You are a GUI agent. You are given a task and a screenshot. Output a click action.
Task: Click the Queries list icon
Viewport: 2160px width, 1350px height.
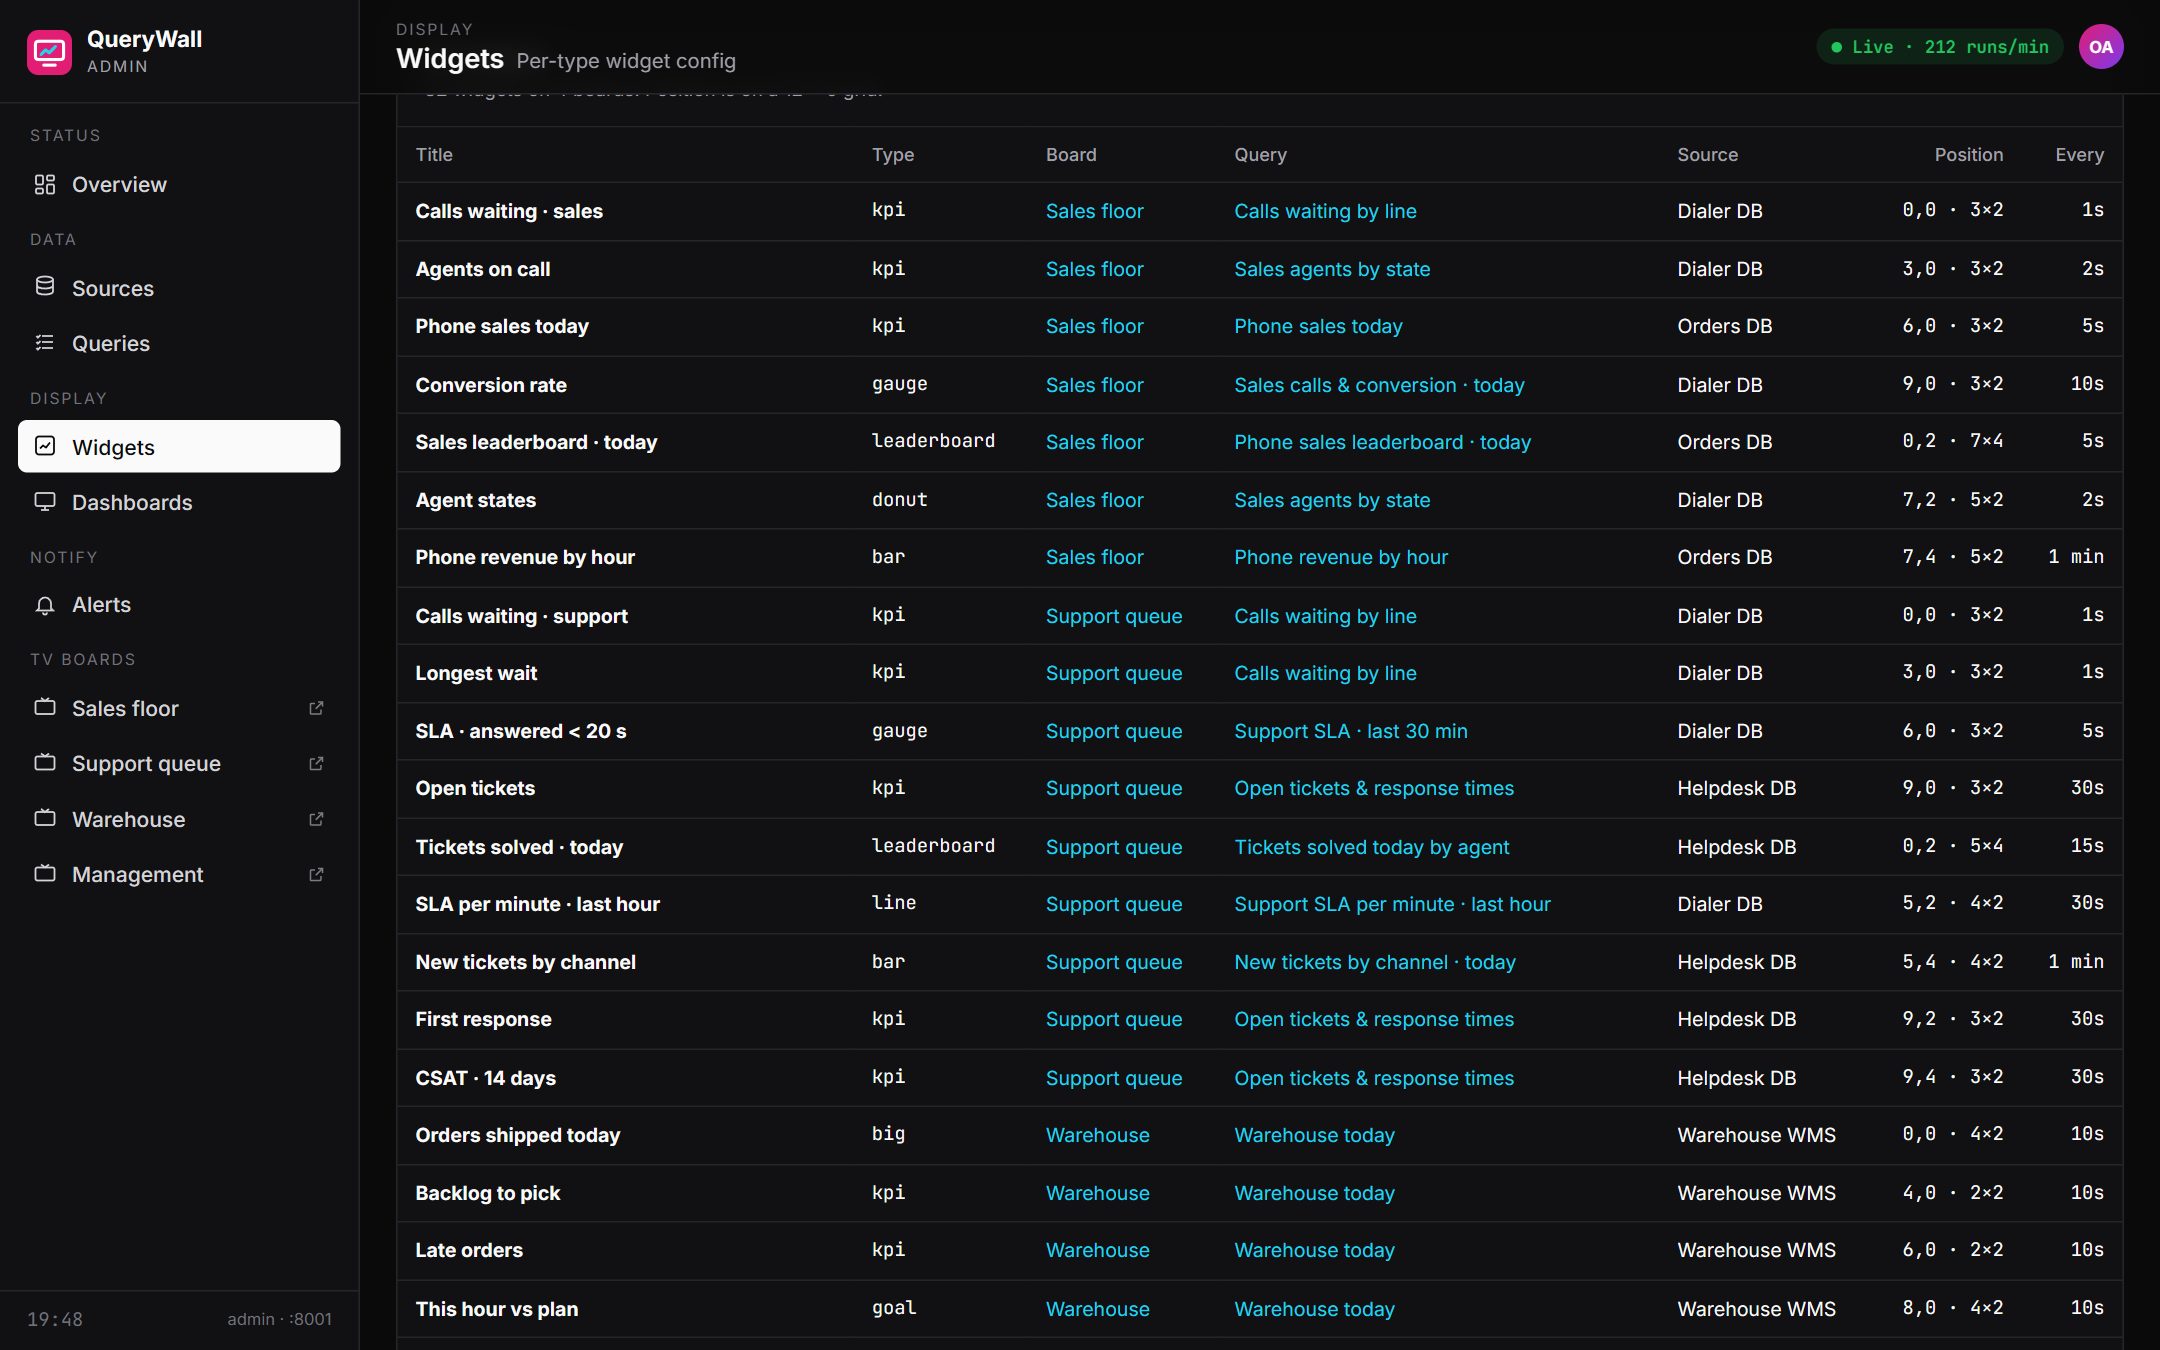click(45, 343)
